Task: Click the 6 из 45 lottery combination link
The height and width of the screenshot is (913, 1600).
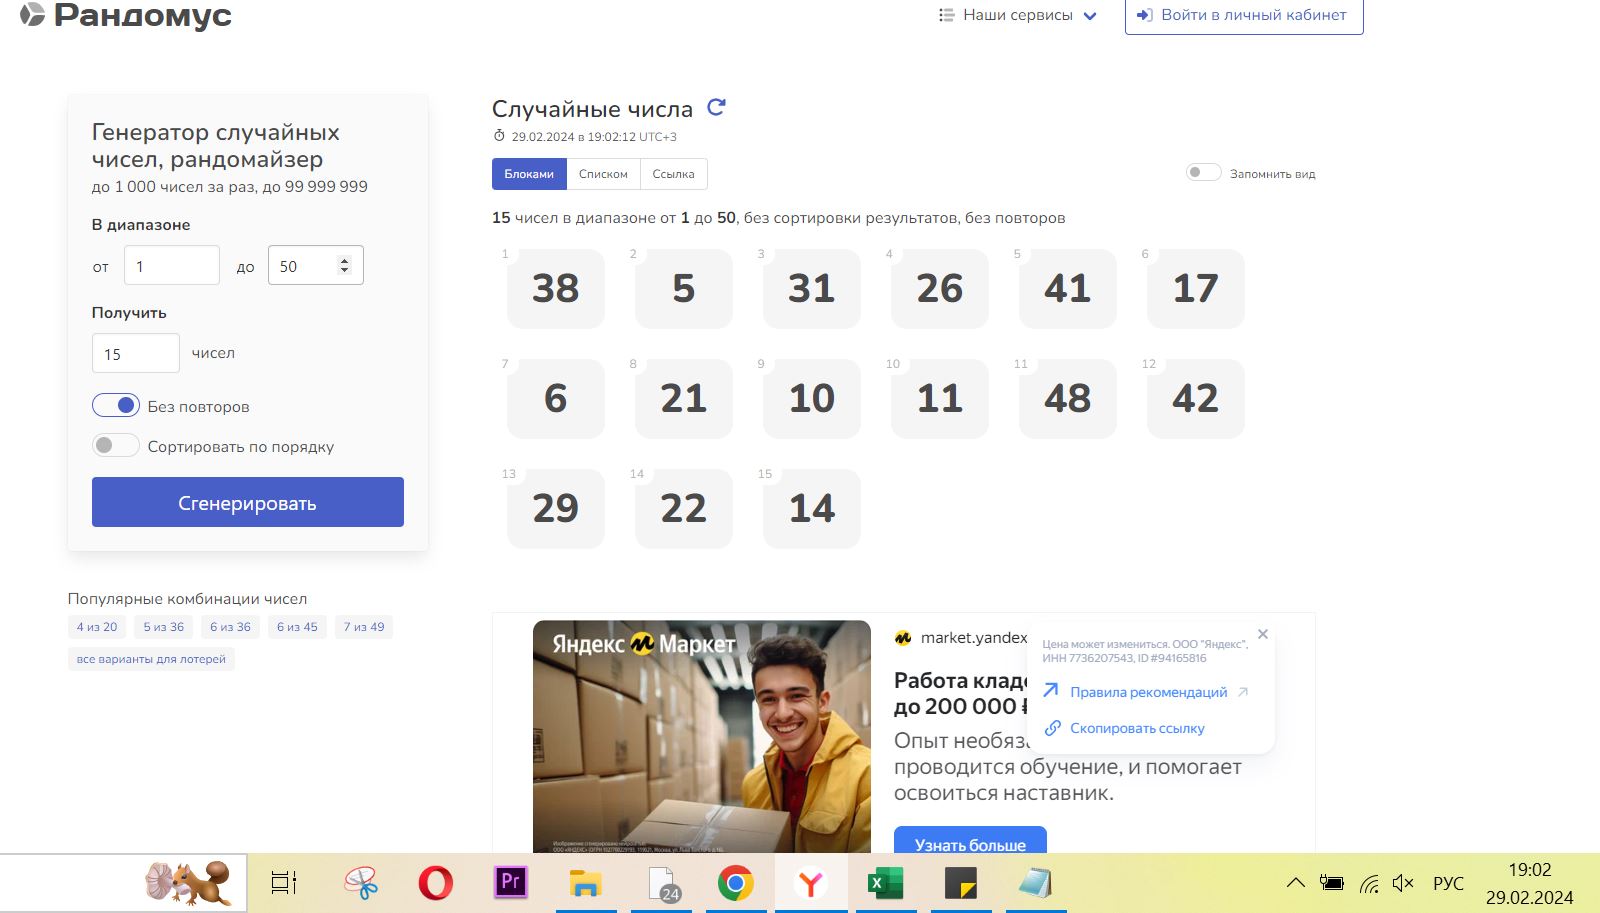Action: pos(297,627)
